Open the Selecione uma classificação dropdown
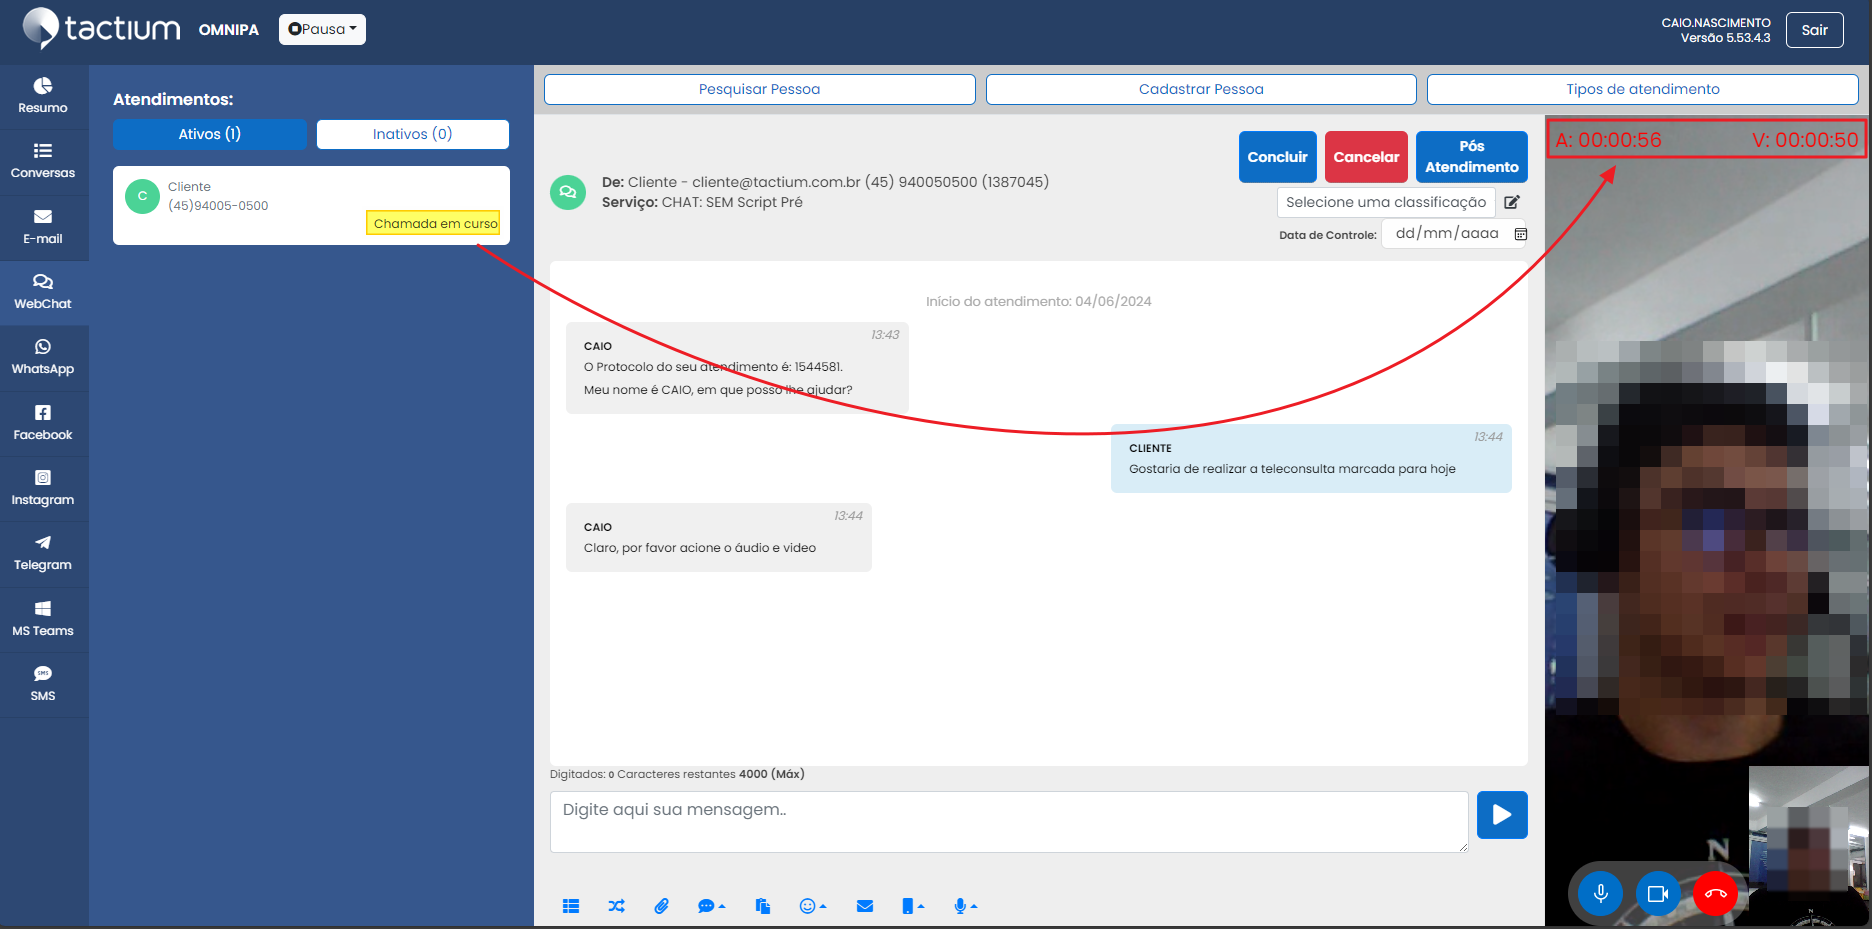The width and height of the screenshot is (1872, 929). (1386, 202)
